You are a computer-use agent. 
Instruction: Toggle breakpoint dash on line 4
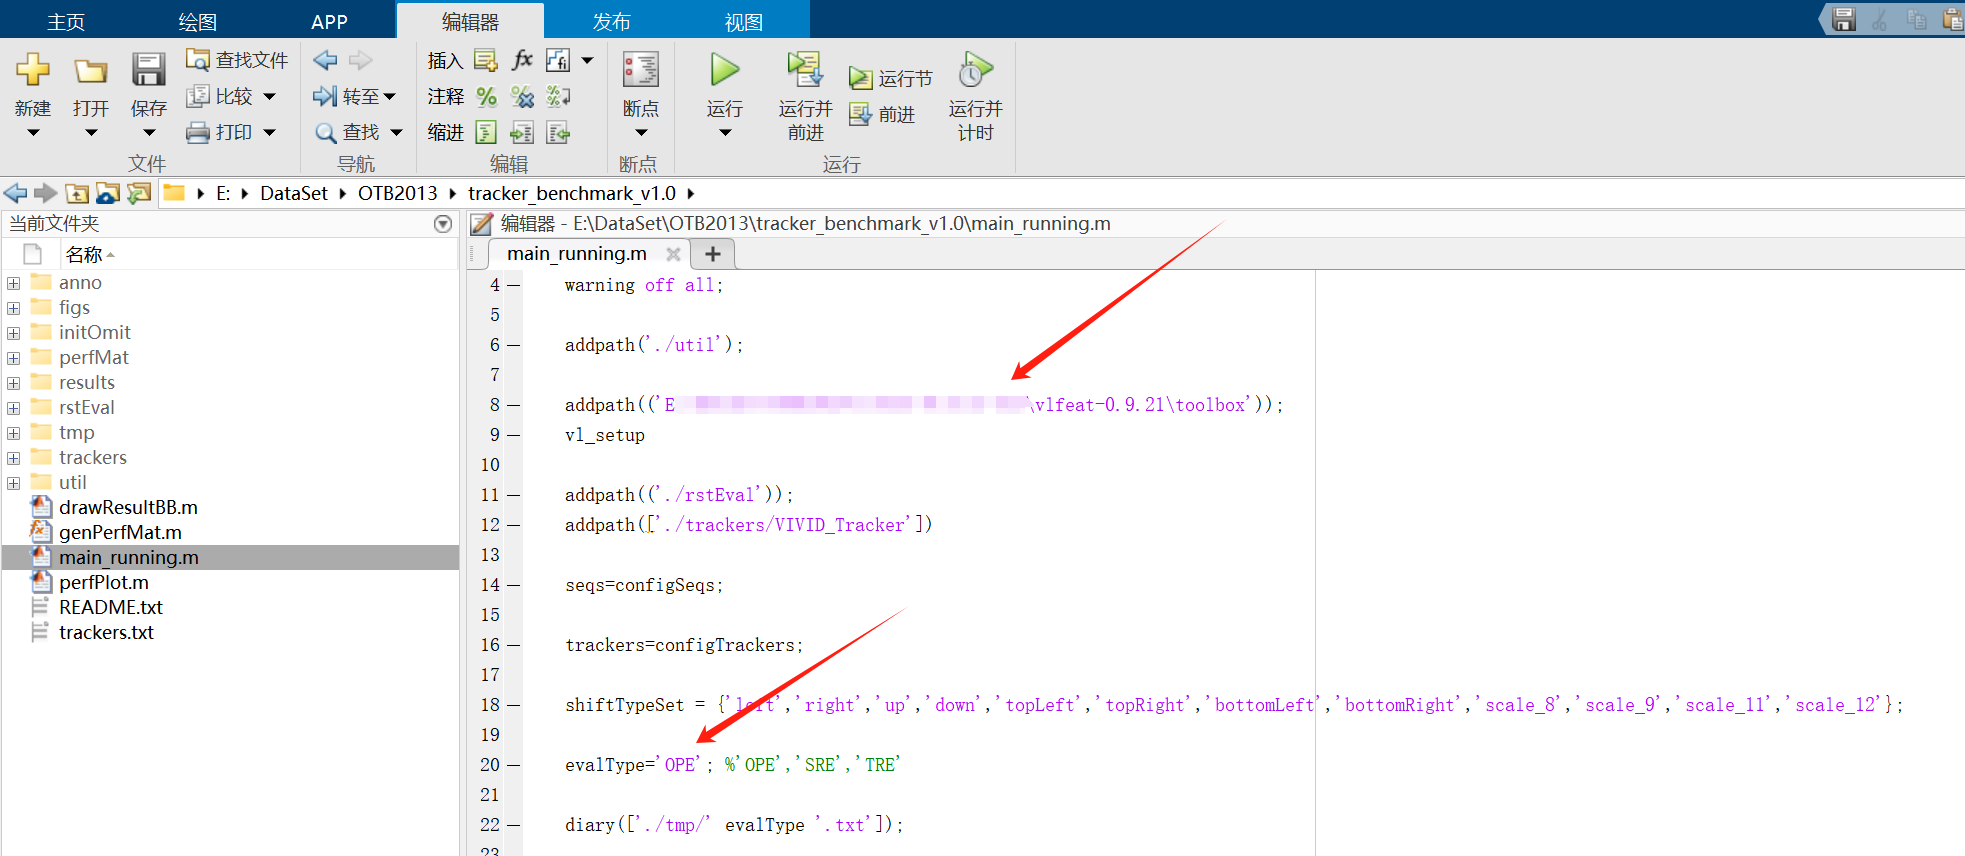(x=514, y=286)
